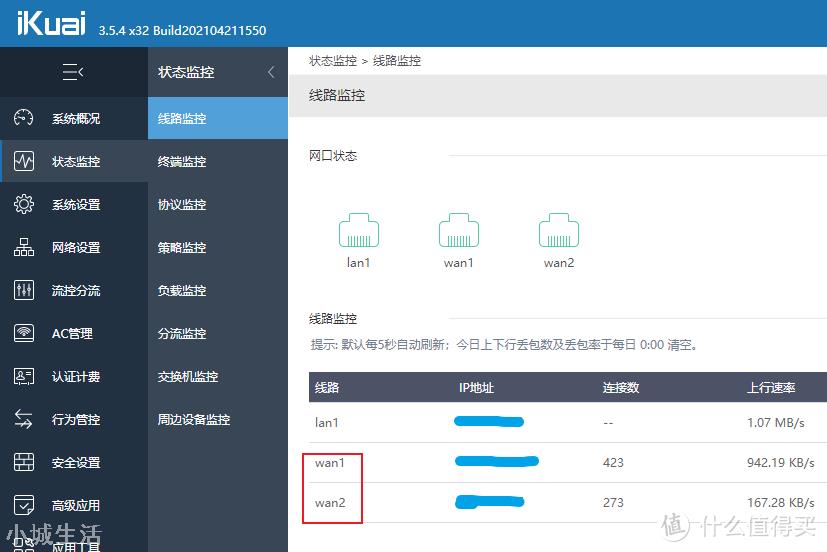Screen dimensions: 827x552
Task: Collapse the main sidebar with the hamburger icon
Action: tap(73, 72)
